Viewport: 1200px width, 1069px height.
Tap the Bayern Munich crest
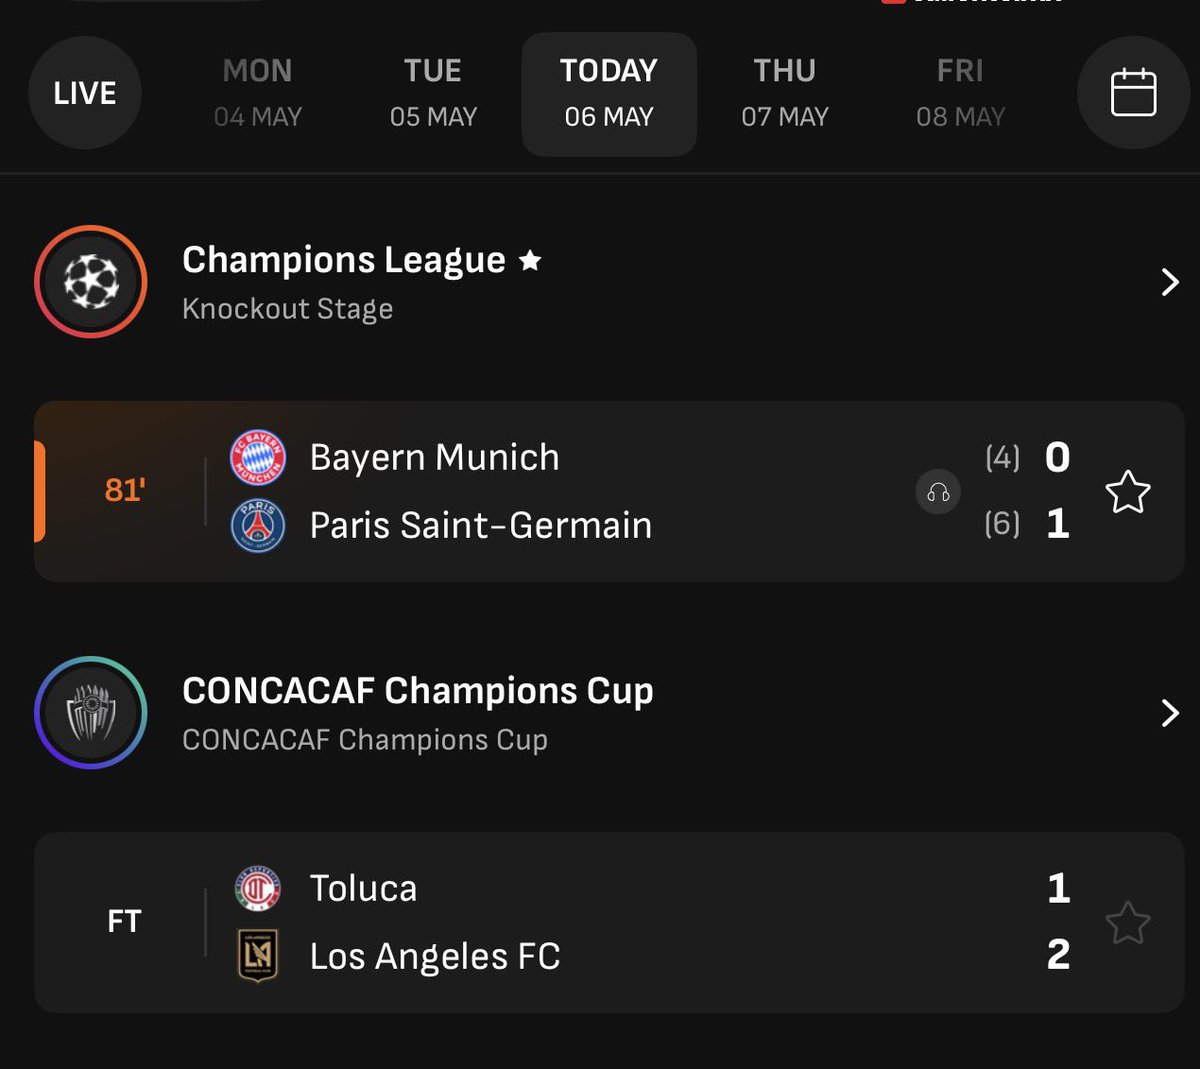pos(258,458)
